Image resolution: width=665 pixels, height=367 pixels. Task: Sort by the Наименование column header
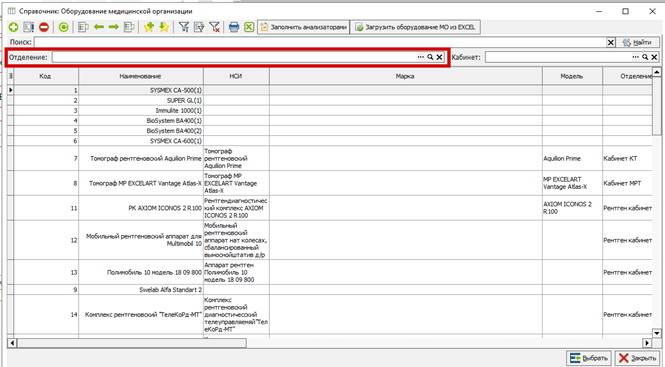coord(141,76)
